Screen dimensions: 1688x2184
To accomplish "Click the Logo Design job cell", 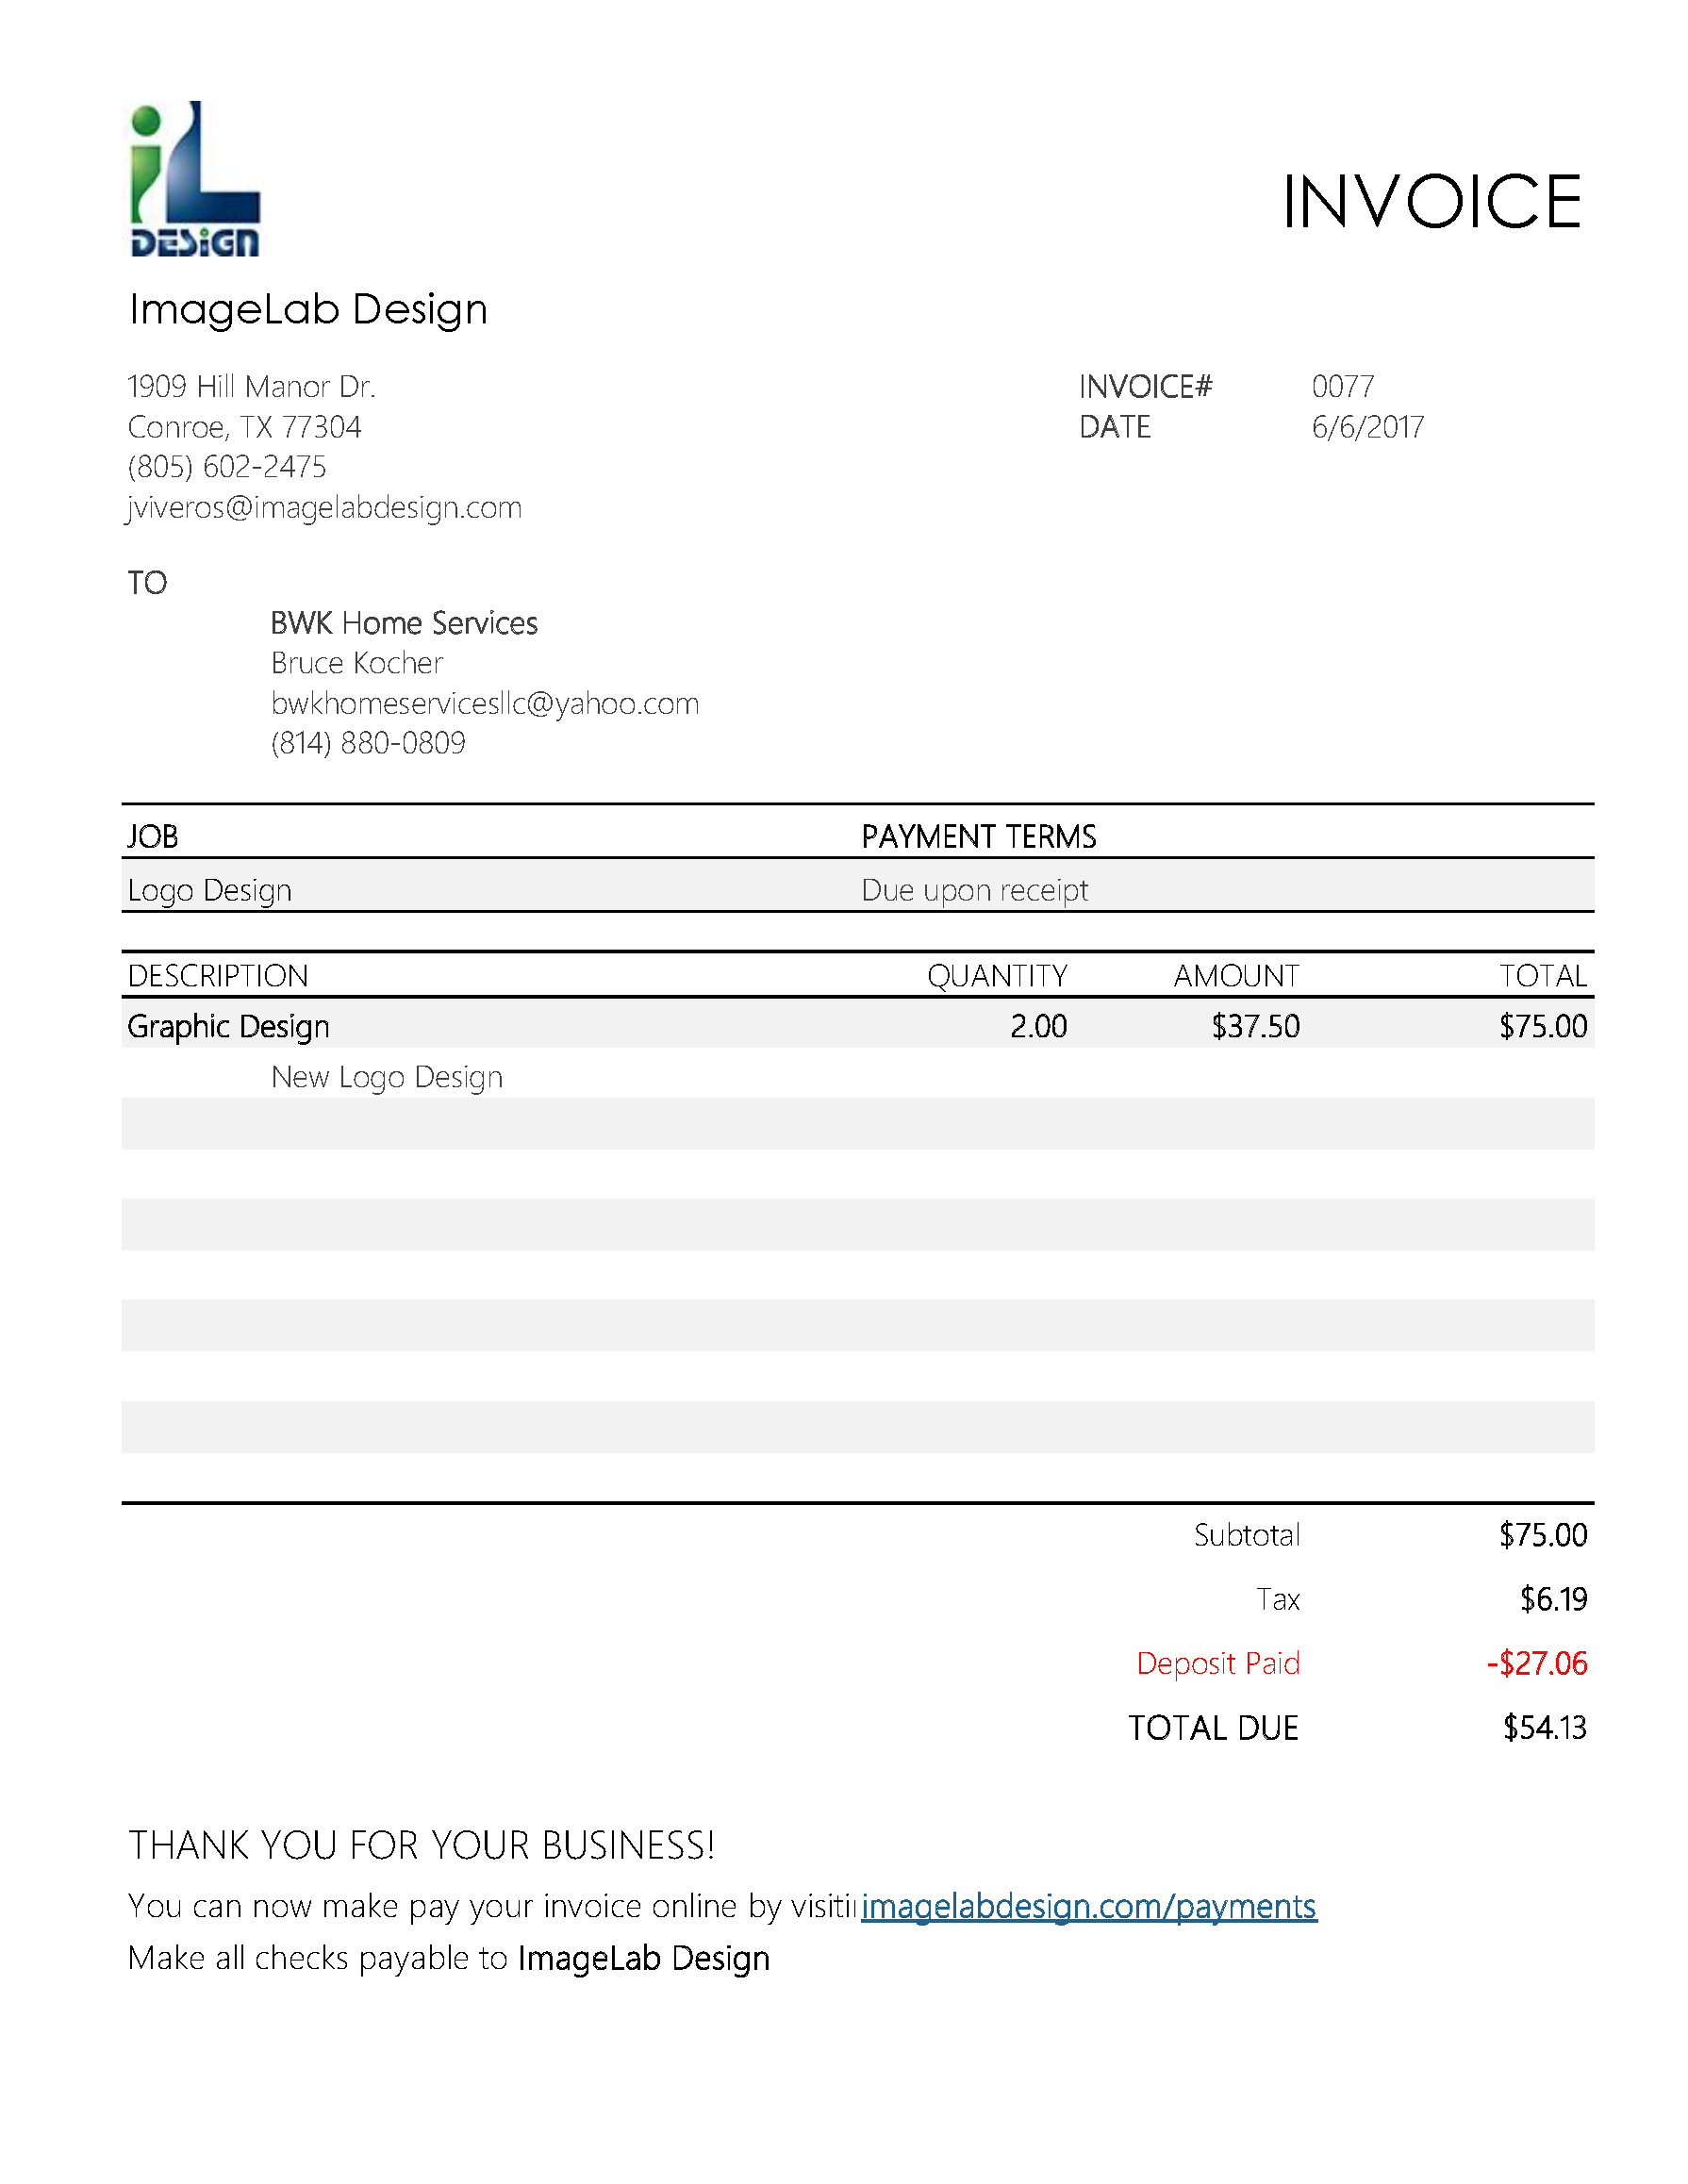I will tap(210, 890).
